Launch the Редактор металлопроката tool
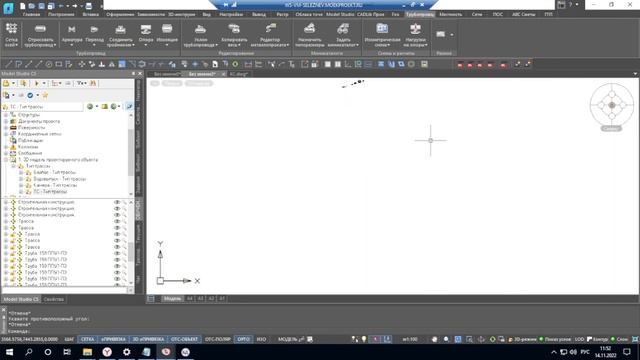 click(x=270, y=34)
